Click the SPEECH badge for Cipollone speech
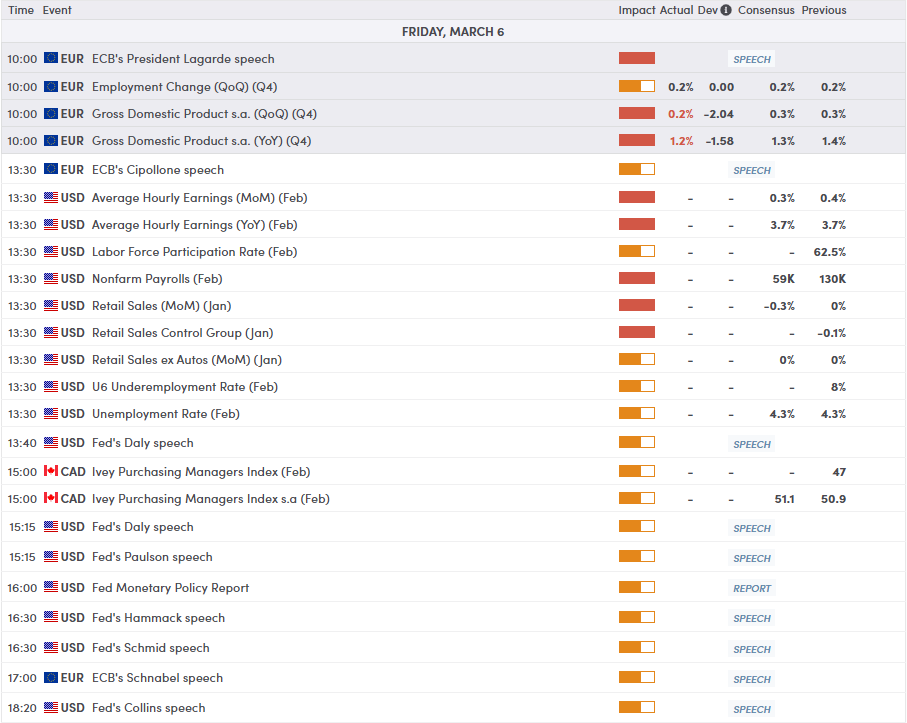 (x=752, y=170)
